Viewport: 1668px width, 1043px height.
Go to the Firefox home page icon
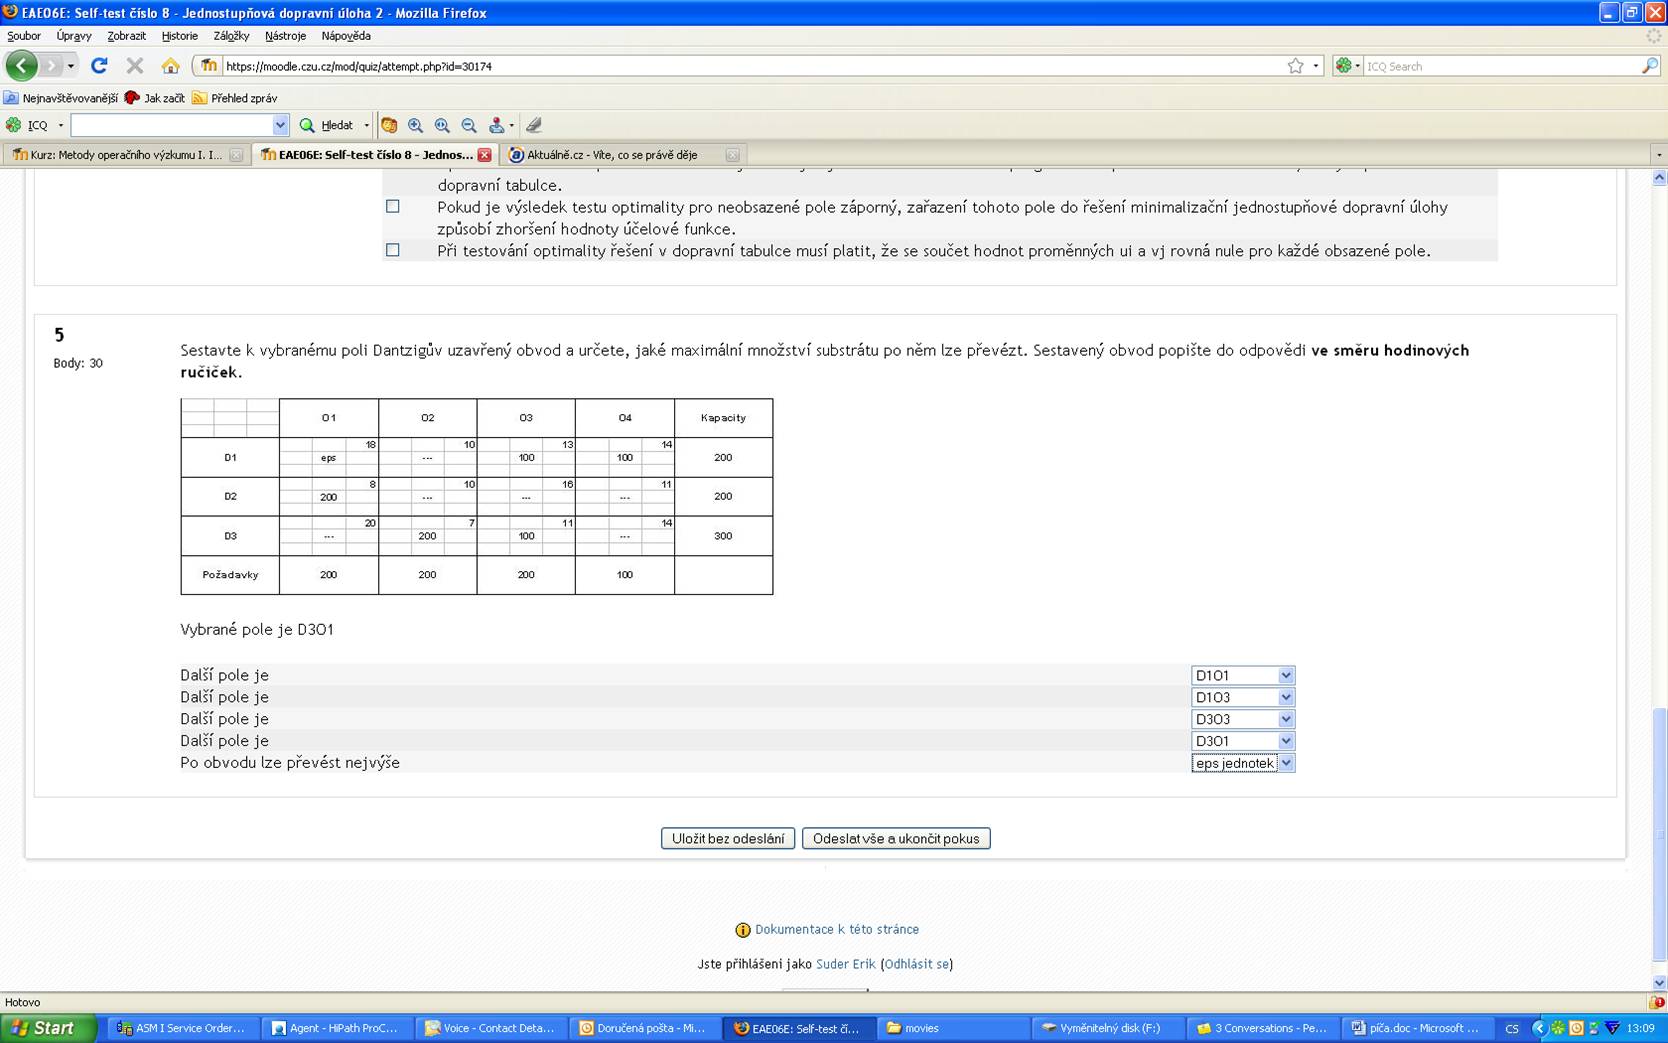(171, 66)
